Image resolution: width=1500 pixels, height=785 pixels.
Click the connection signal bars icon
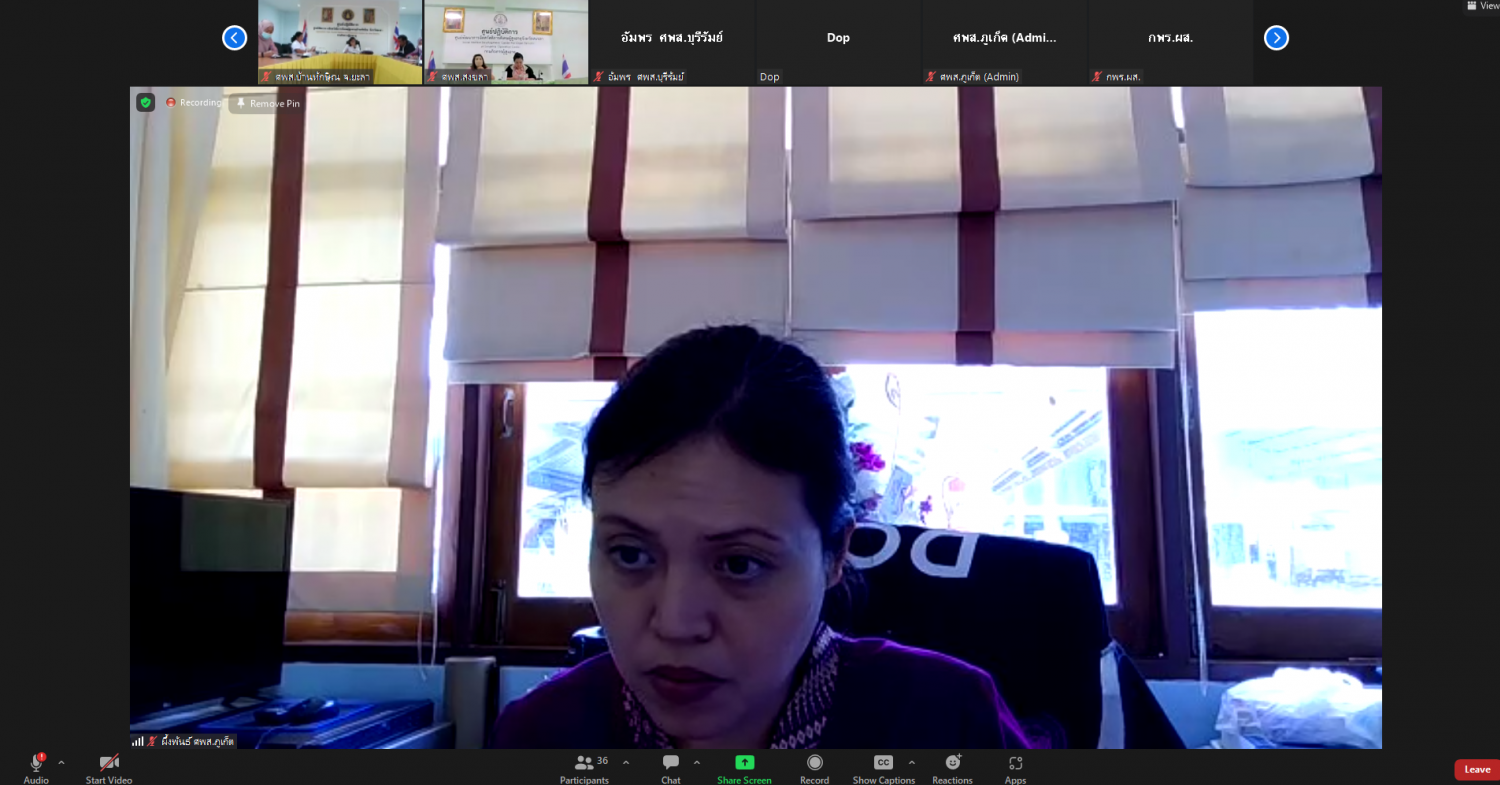point(138,741)
